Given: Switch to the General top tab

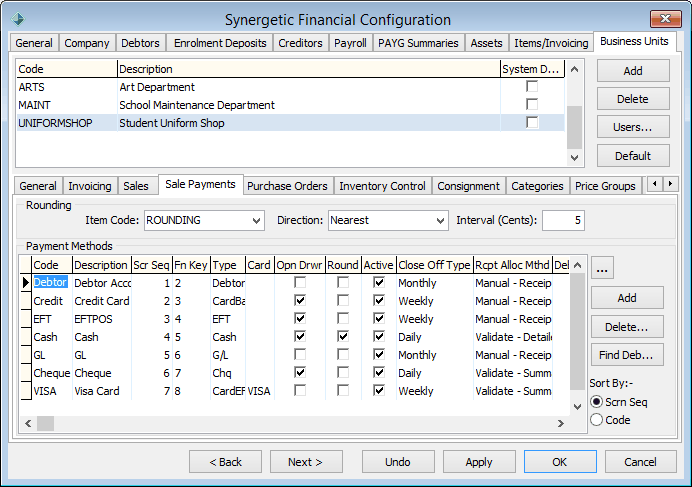Looking at the screenshot, I should [34, 43].
